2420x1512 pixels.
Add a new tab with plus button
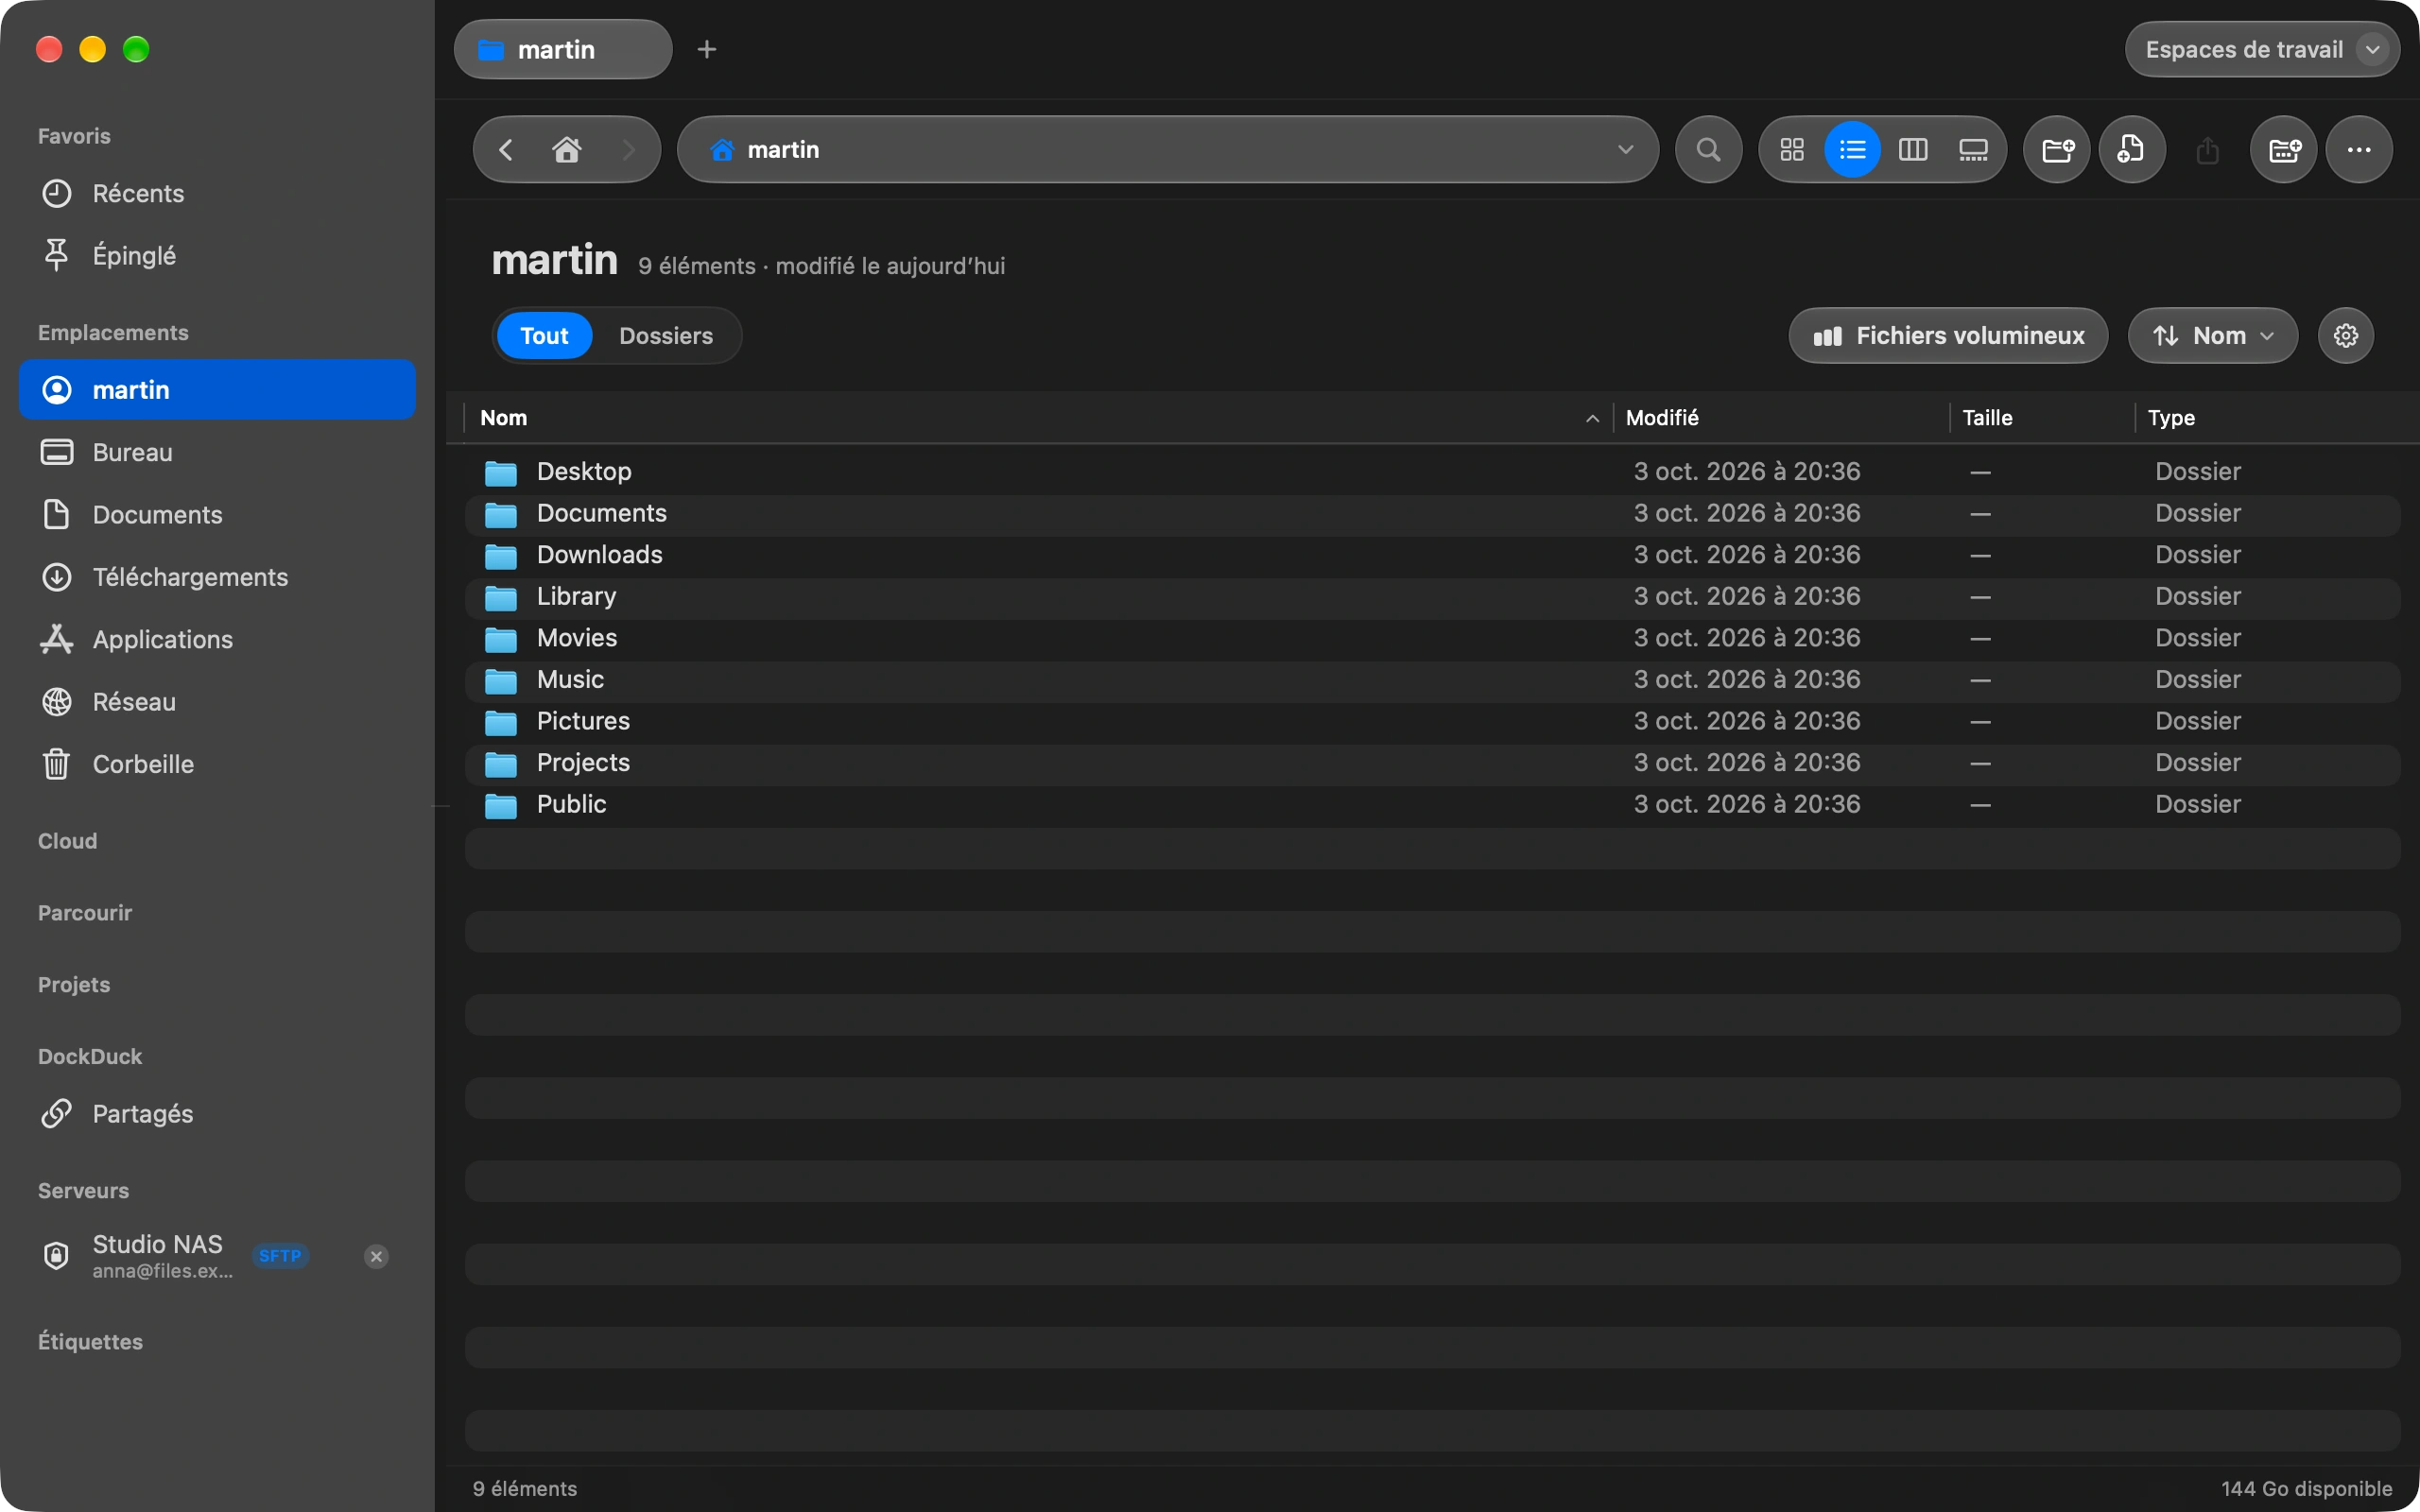[707, 50]
